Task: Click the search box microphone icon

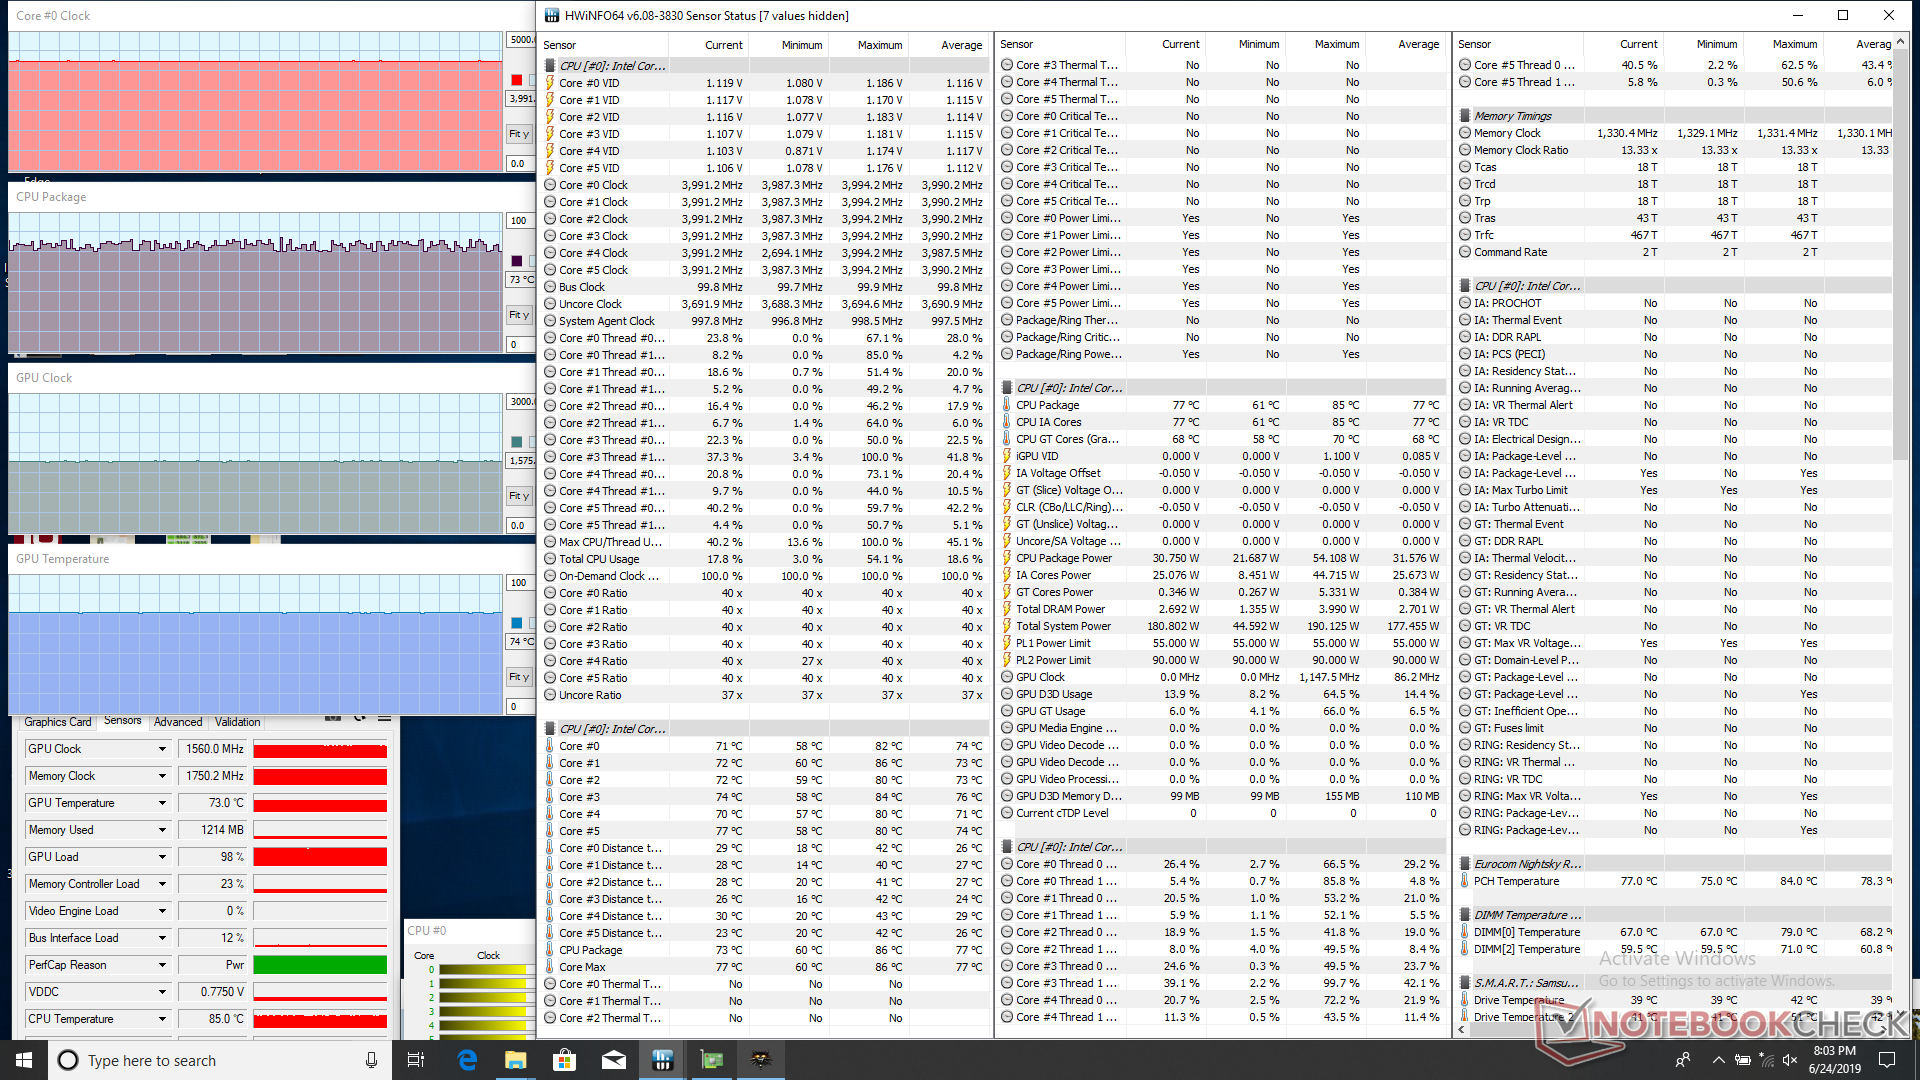Action: pyautogui.click(x=371, y=1060)
